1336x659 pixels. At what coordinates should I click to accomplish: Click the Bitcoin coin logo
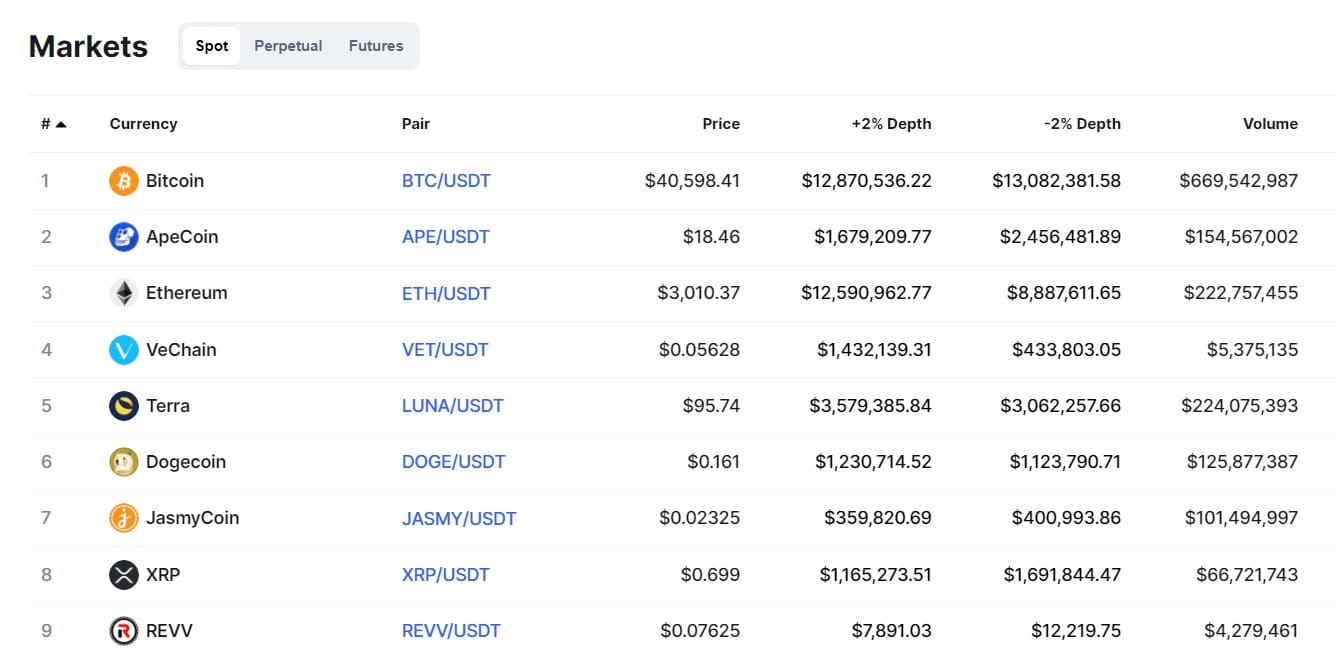tap(123, 181)
